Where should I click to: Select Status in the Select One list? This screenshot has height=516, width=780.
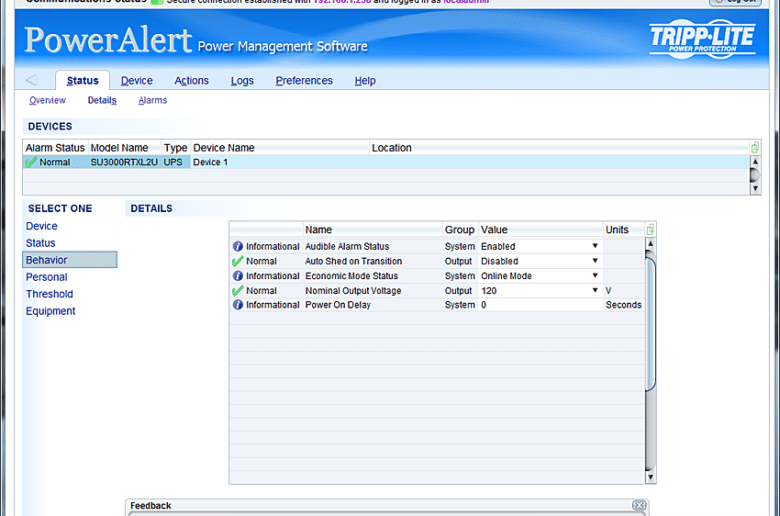click(40, 243)
